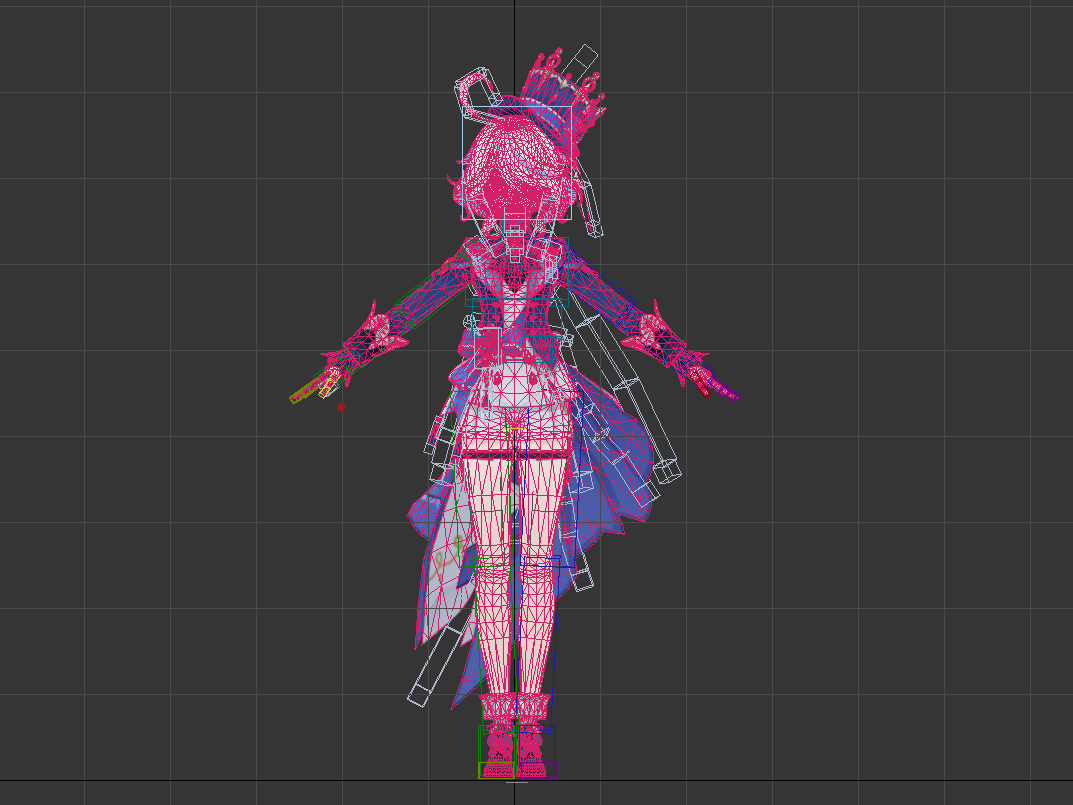Select the hook-shaped white bone above the head
This screenshot has height=805, width=1073.
pyautogui.click(x=468, y=87)
